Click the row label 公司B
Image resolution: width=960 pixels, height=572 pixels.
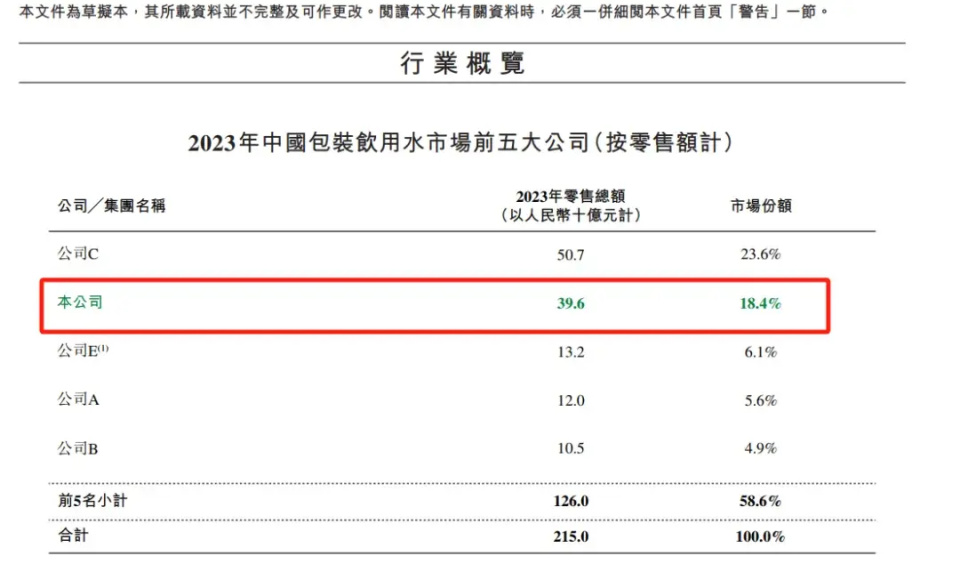[x=78, y=448]
